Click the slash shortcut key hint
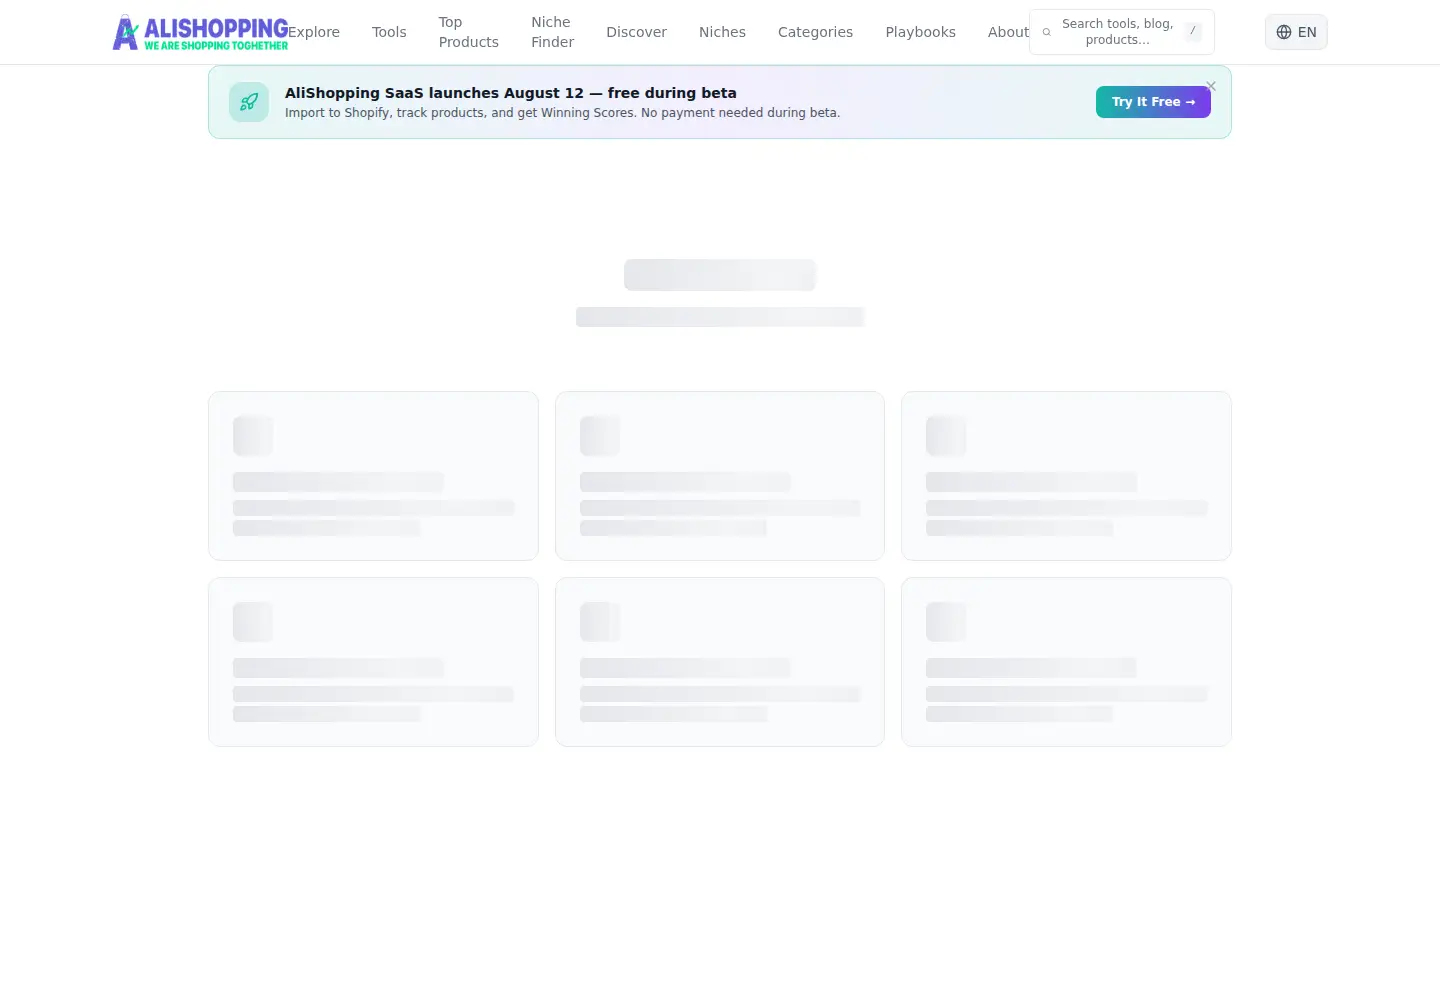1440x1000 pixels. pyautogui.click(x=1193, y=32)
